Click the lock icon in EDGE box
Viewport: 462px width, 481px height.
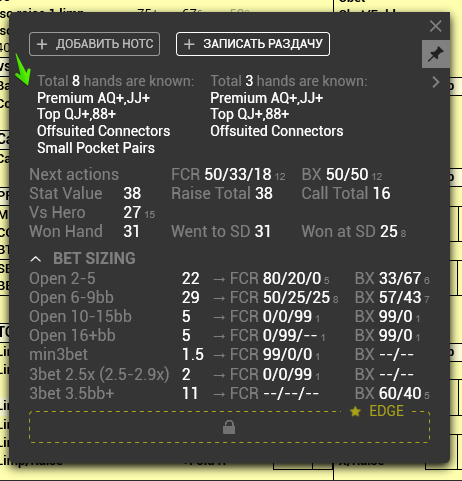click(229, 427)
